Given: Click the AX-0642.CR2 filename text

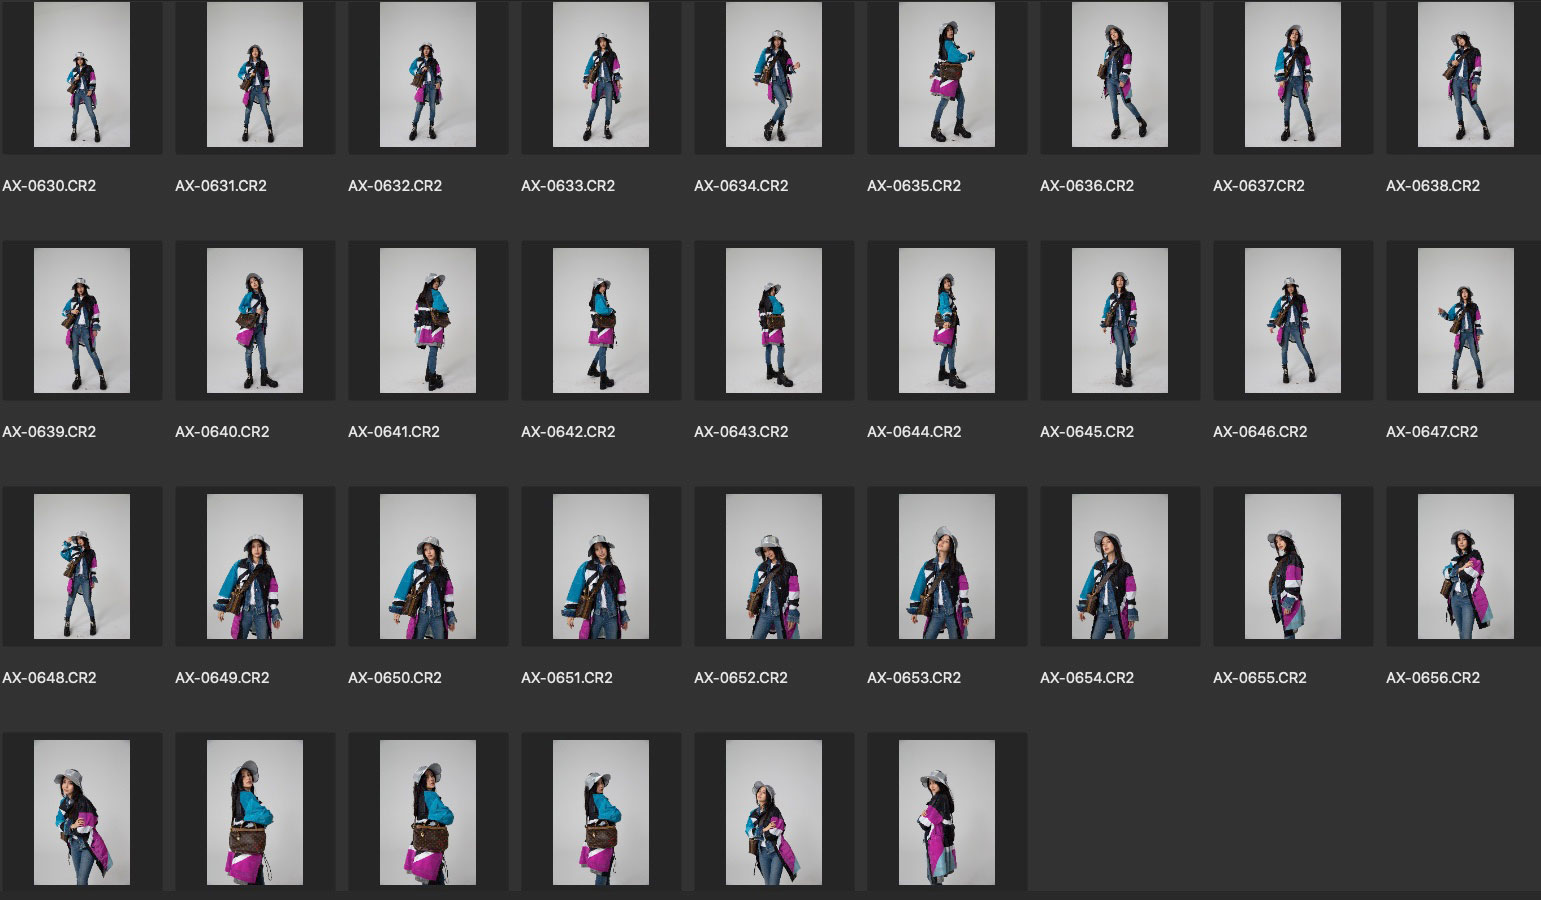Looking at the screenshot, I should (x=568, y=432).
